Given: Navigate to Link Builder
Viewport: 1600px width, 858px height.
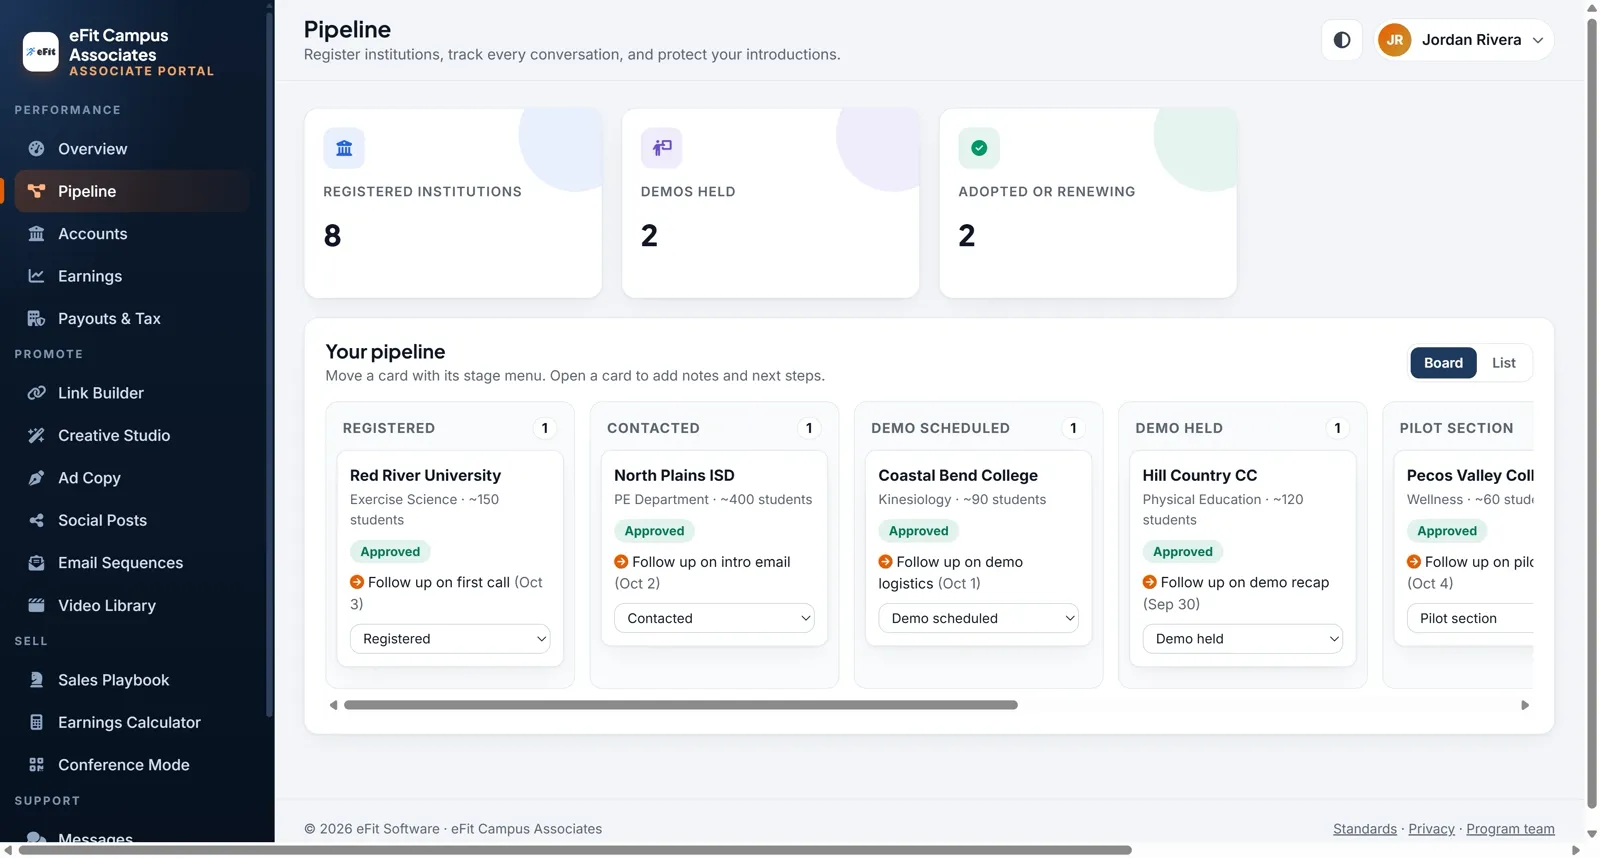Looking at the screenshot, I should pos(132,393).
